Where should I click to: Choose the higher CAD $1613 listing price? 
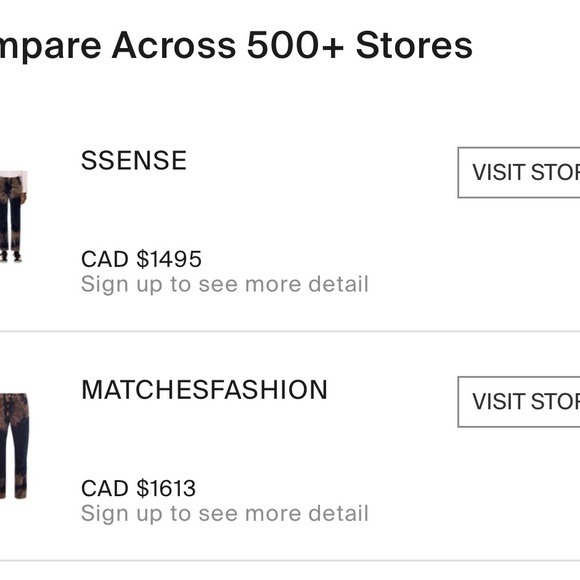[138, 488]
